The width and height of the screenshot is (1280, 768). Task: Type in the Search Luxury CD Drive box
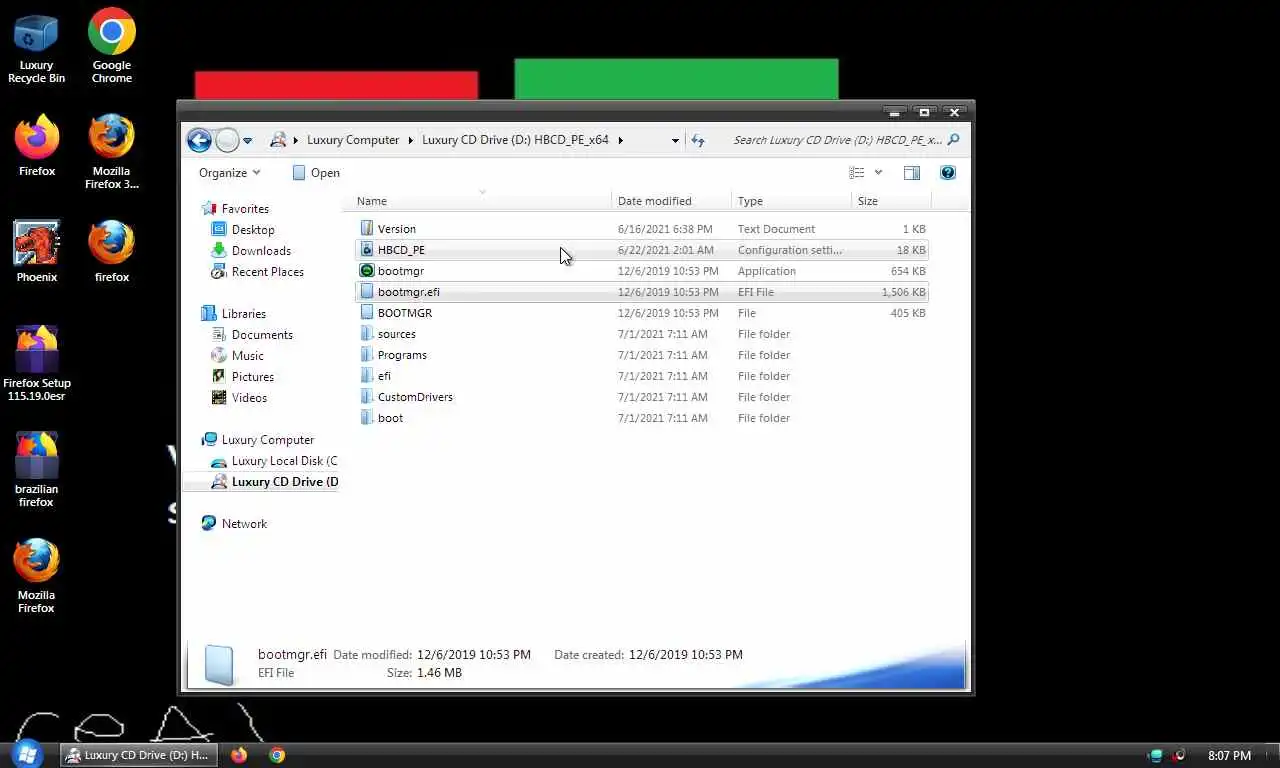(x=836, y=140)
